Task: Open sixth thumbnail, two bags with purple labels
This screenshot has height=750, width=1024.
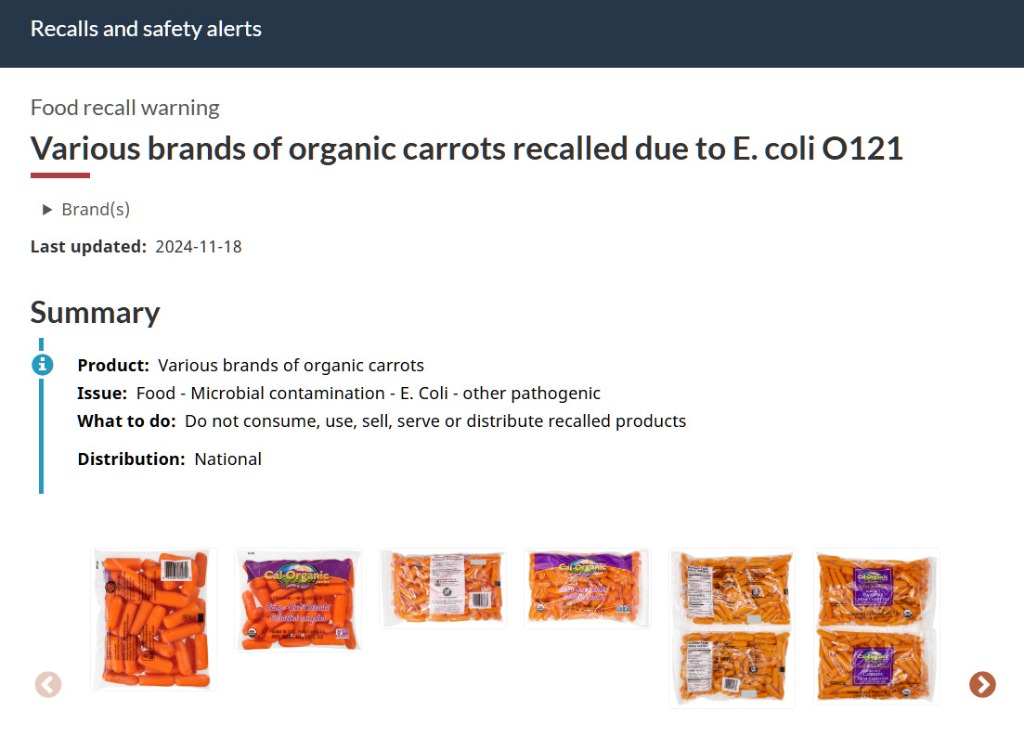Action: pyautogui.click(x=877, y=628)
